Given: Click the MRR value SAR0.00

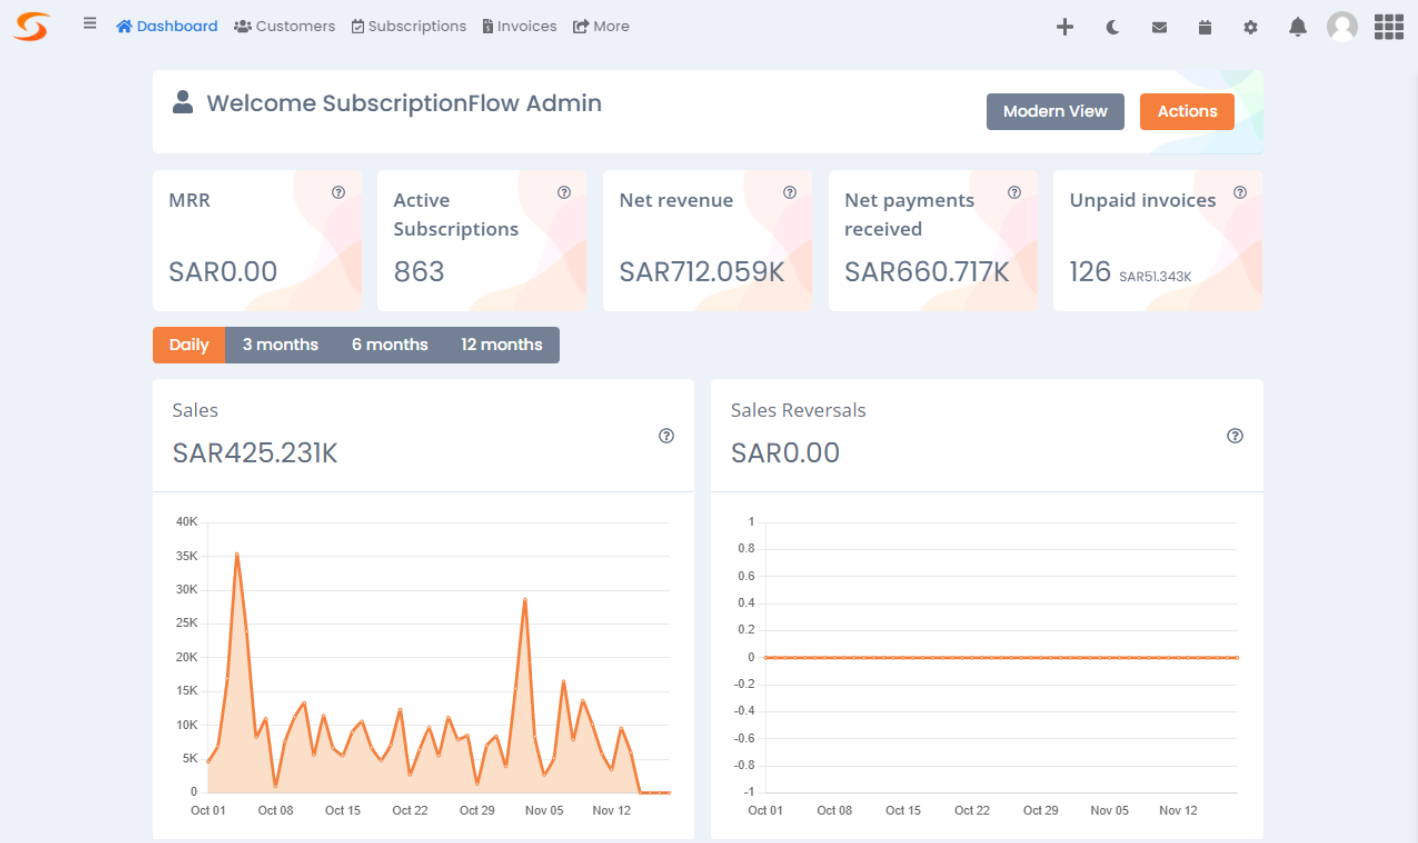Looking at the screenshot, I should (x=223, y=272).
